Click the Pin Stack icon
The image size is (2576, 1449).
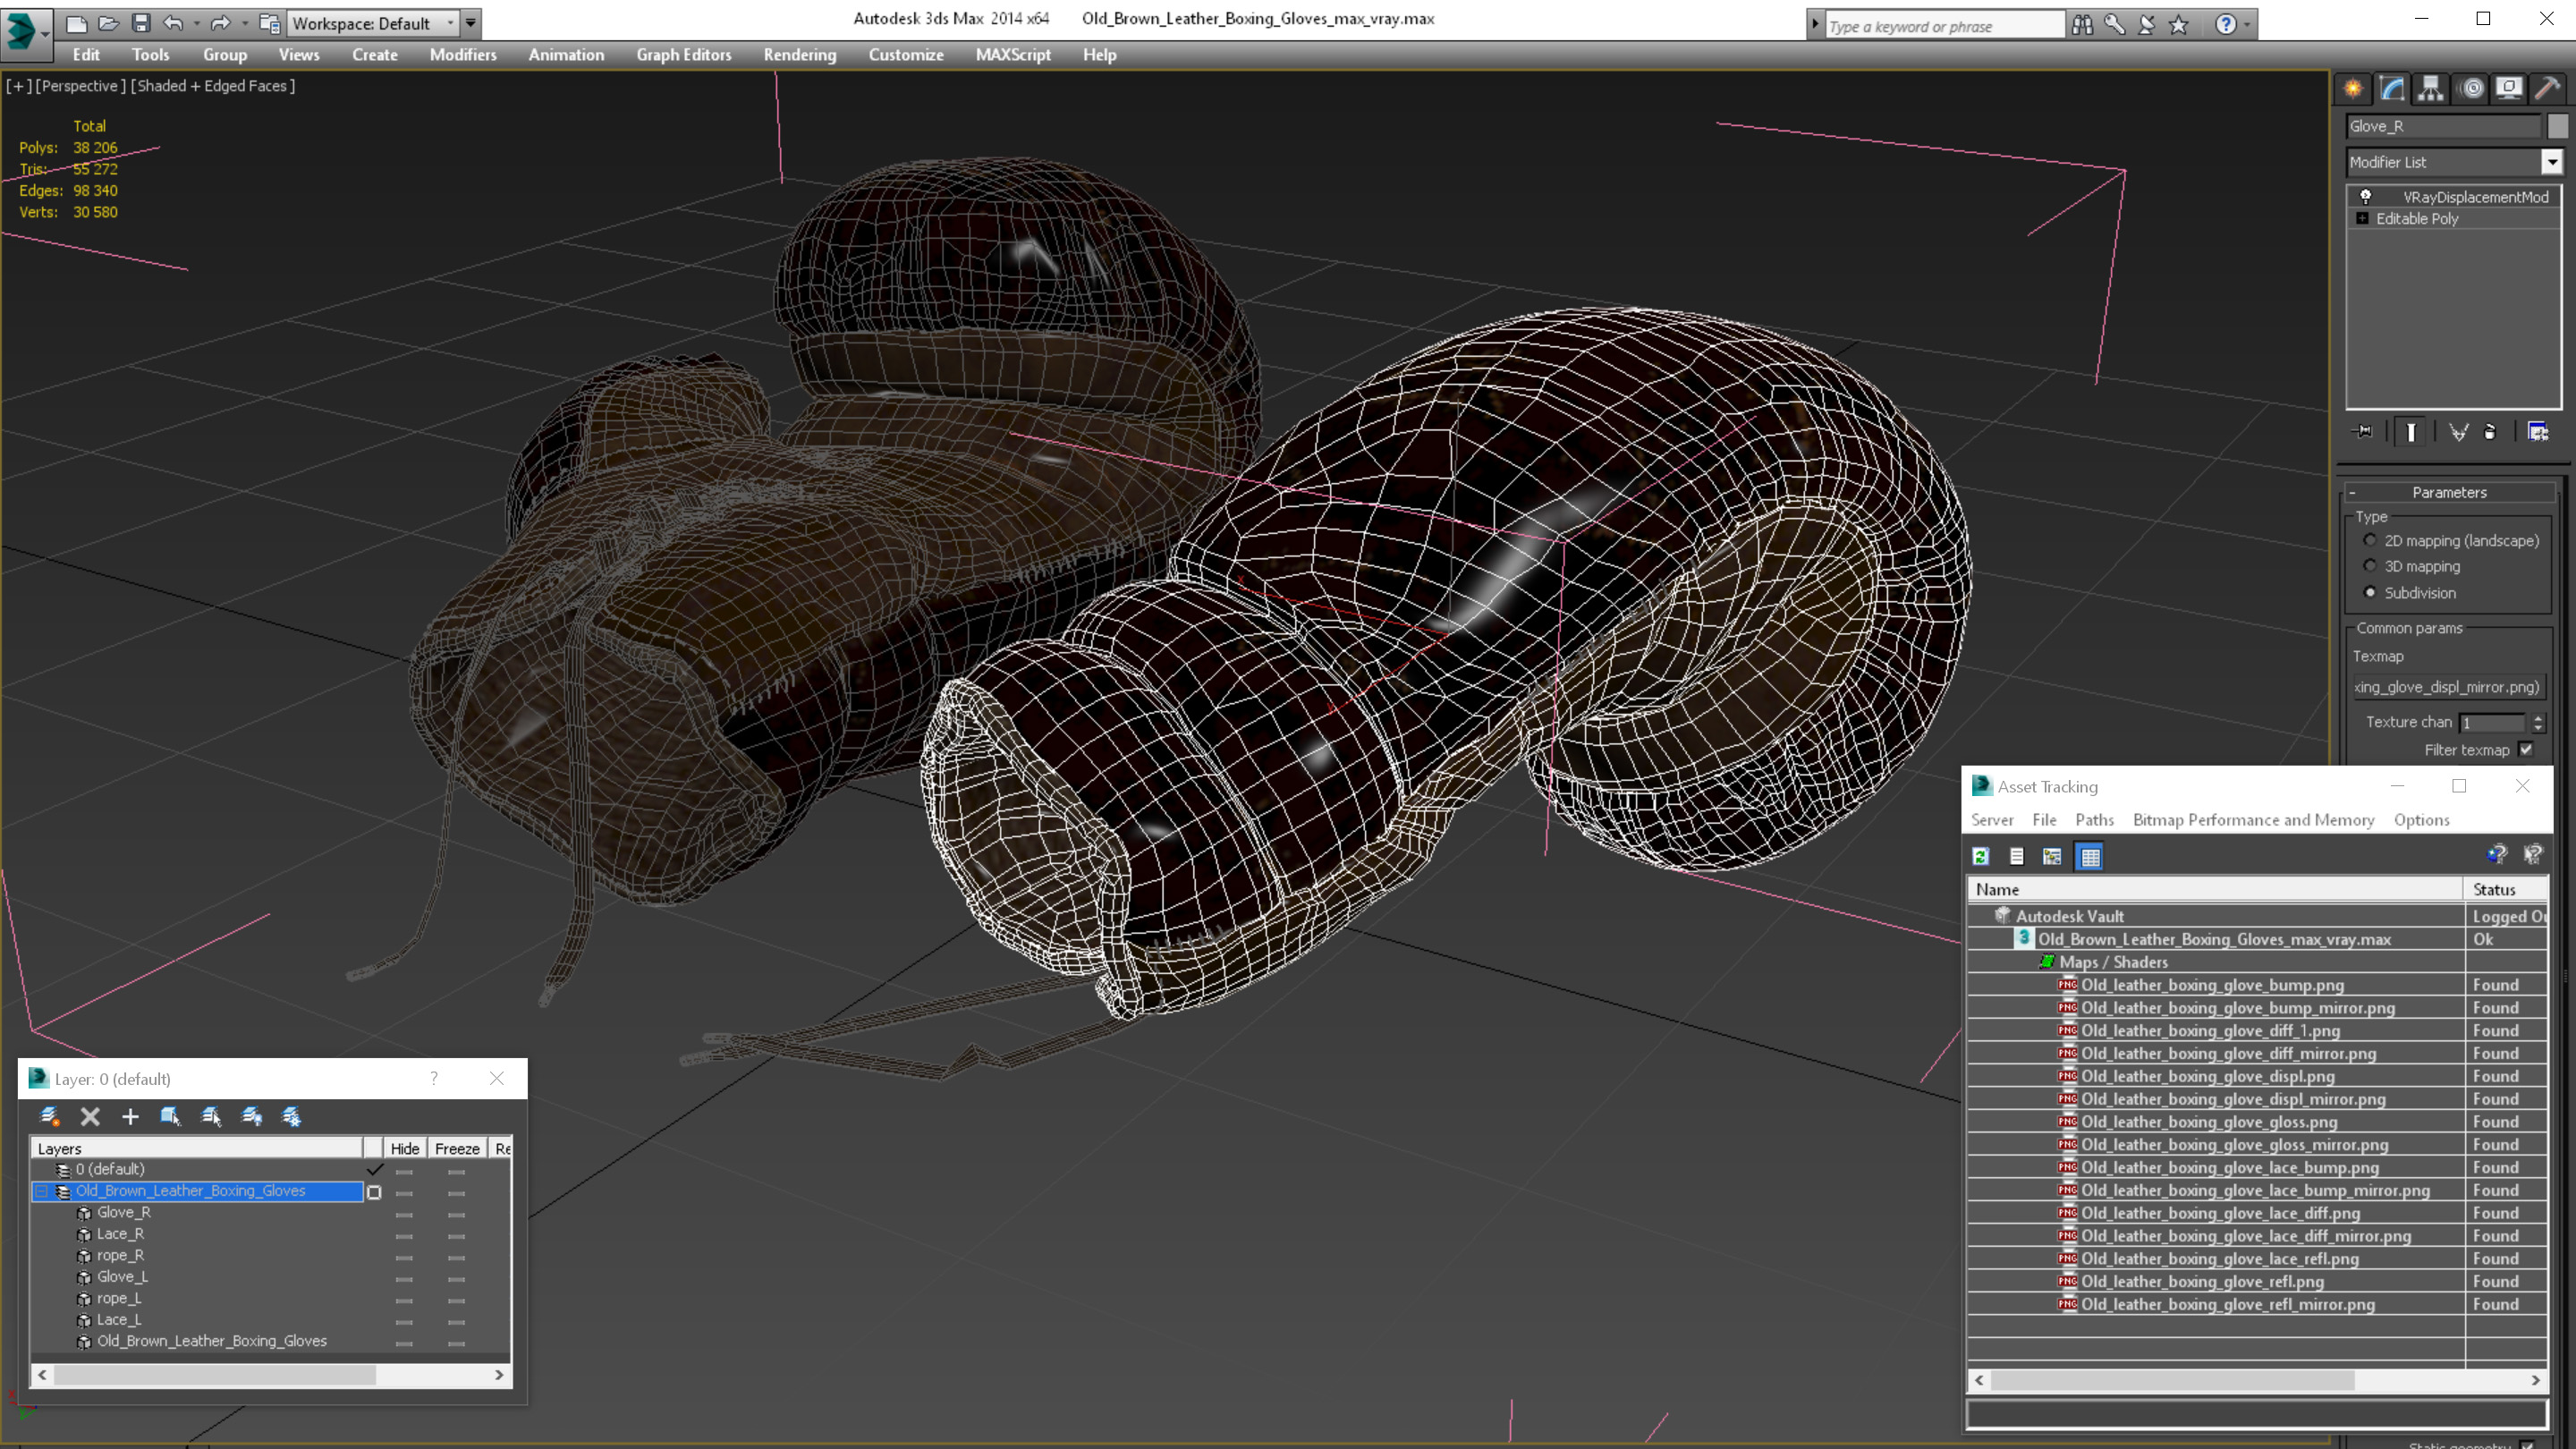click(x=2364, y=432)
